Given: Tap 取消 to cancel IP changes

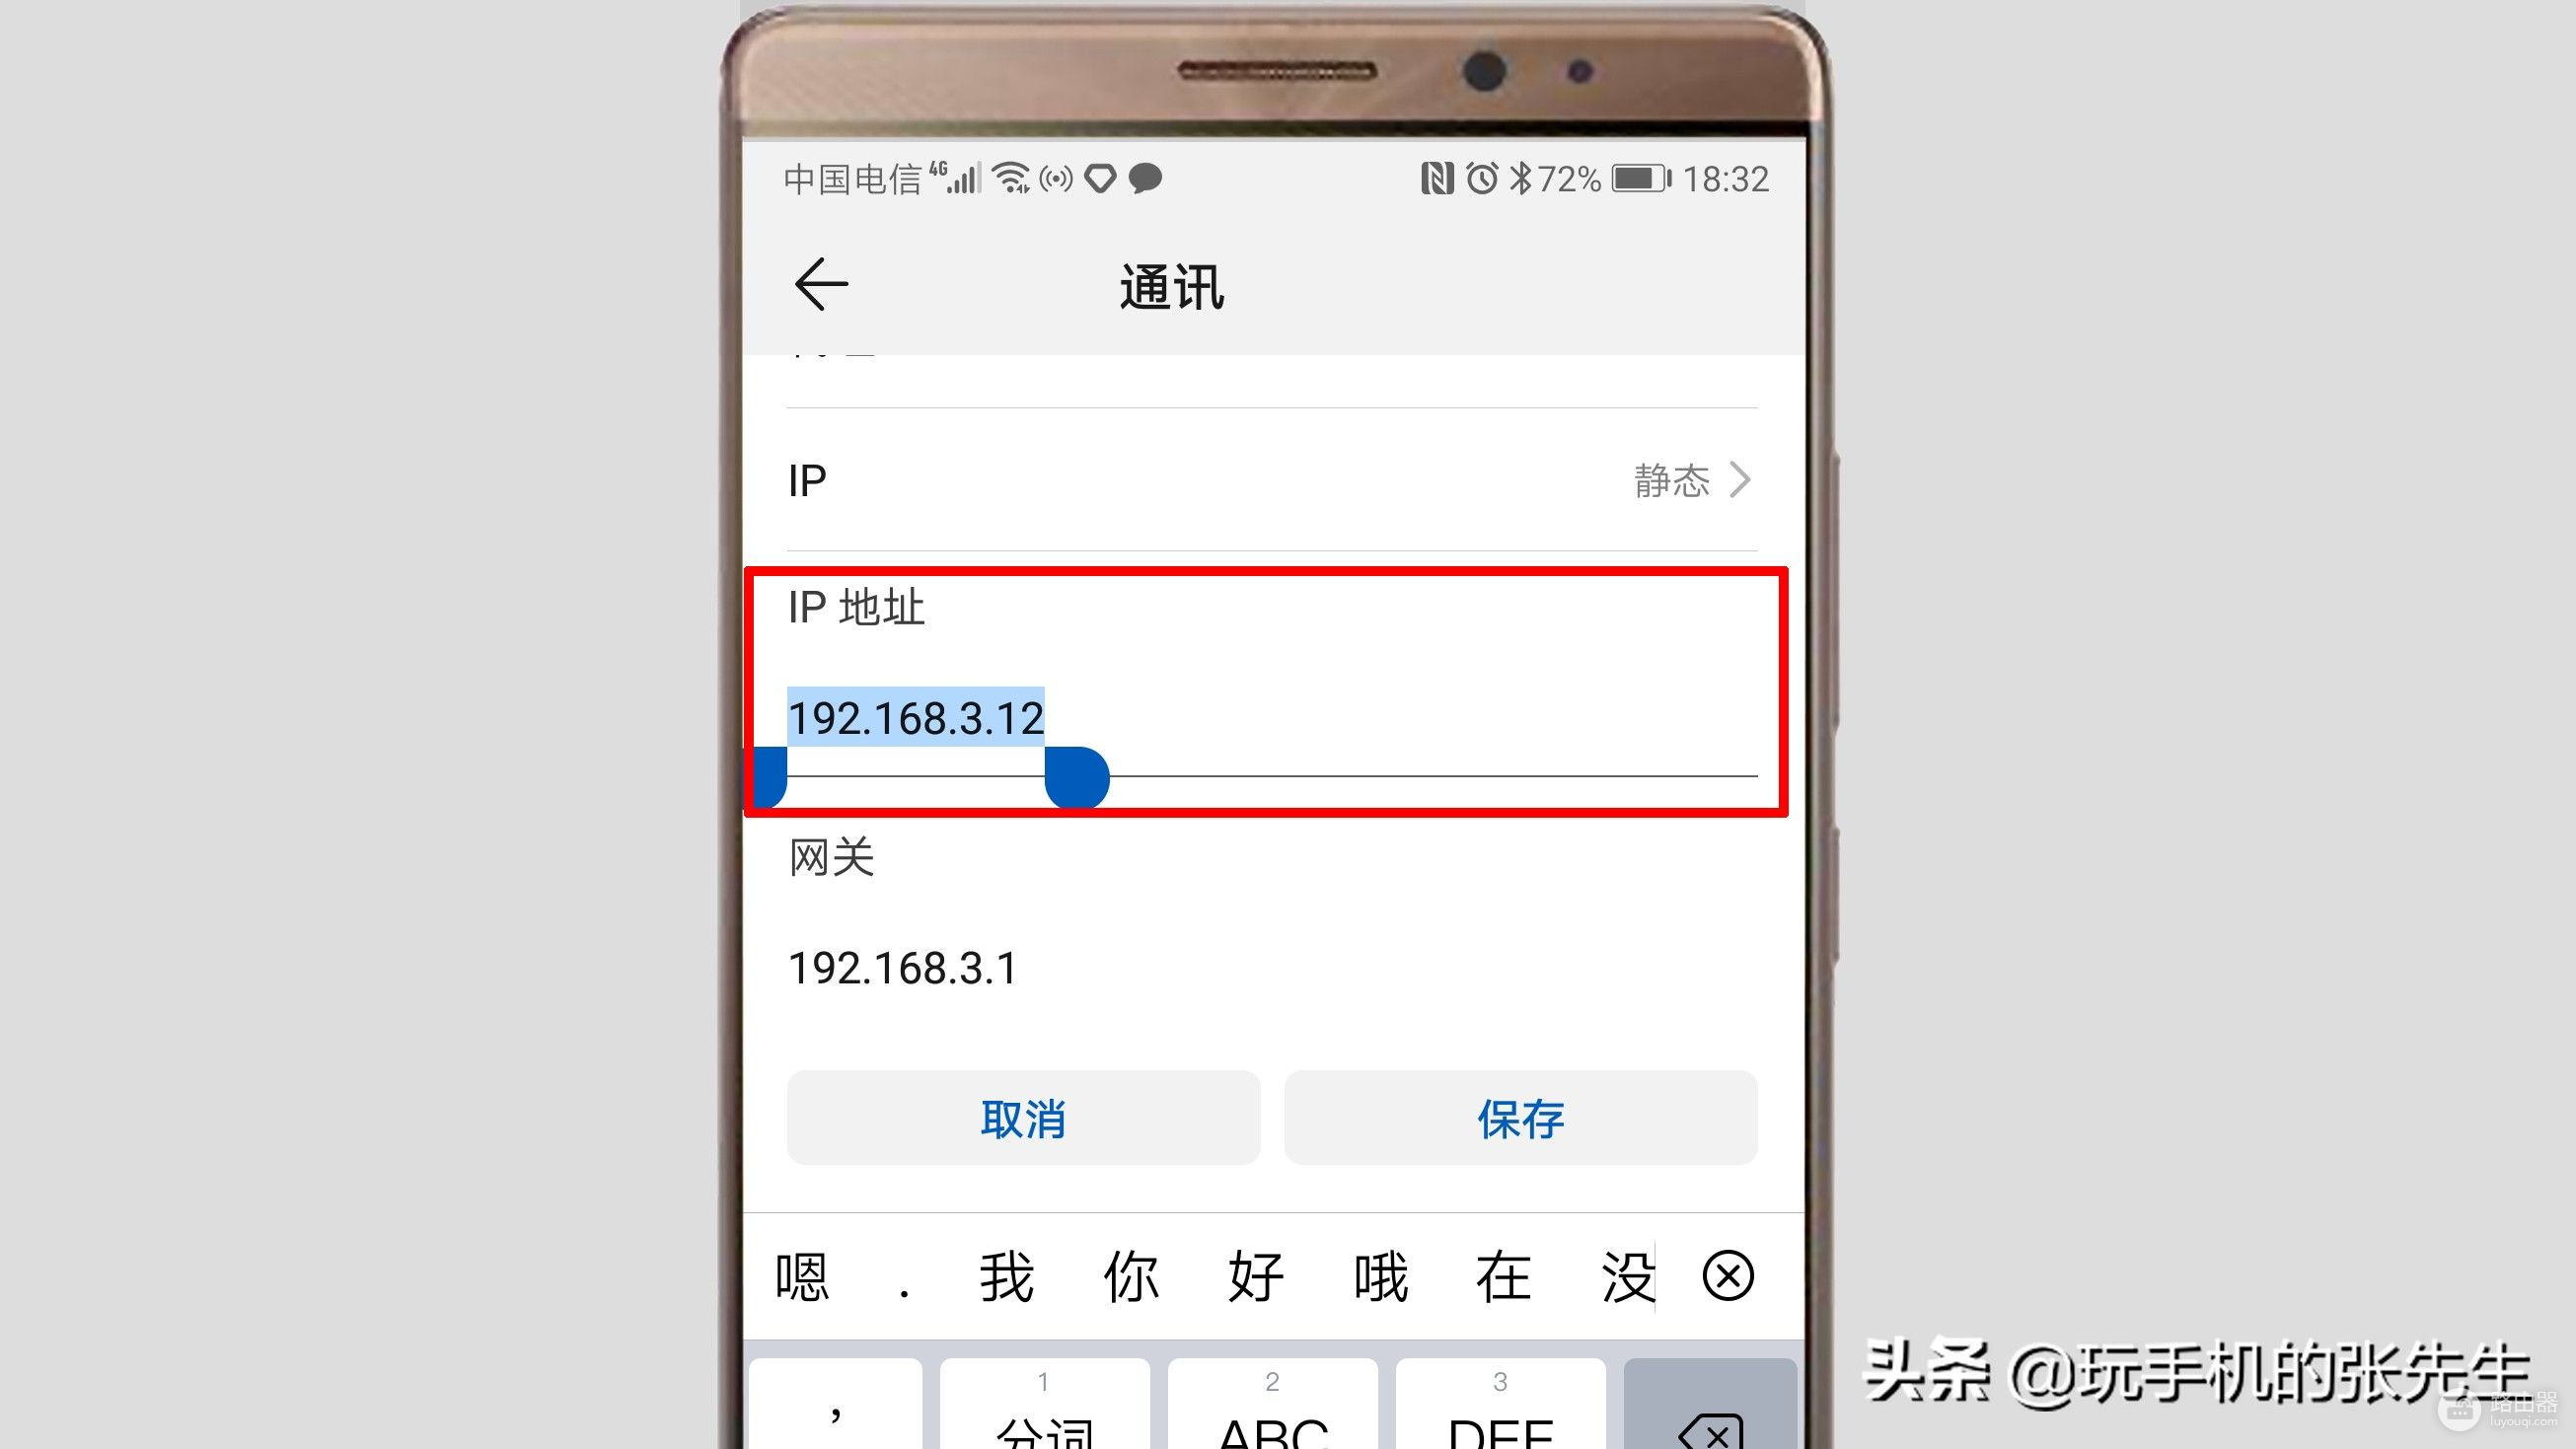Looking at the screenshot, I should coord(1024,1117).
